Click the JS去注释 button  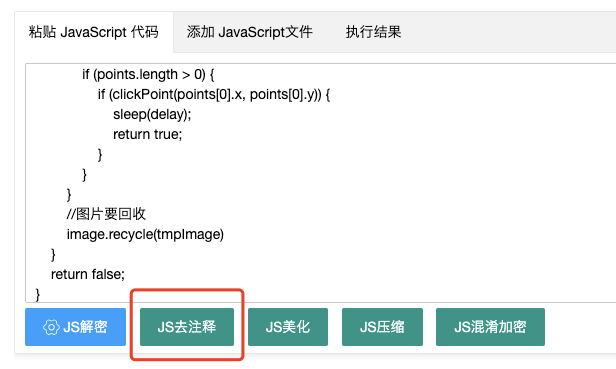(187, 327)
